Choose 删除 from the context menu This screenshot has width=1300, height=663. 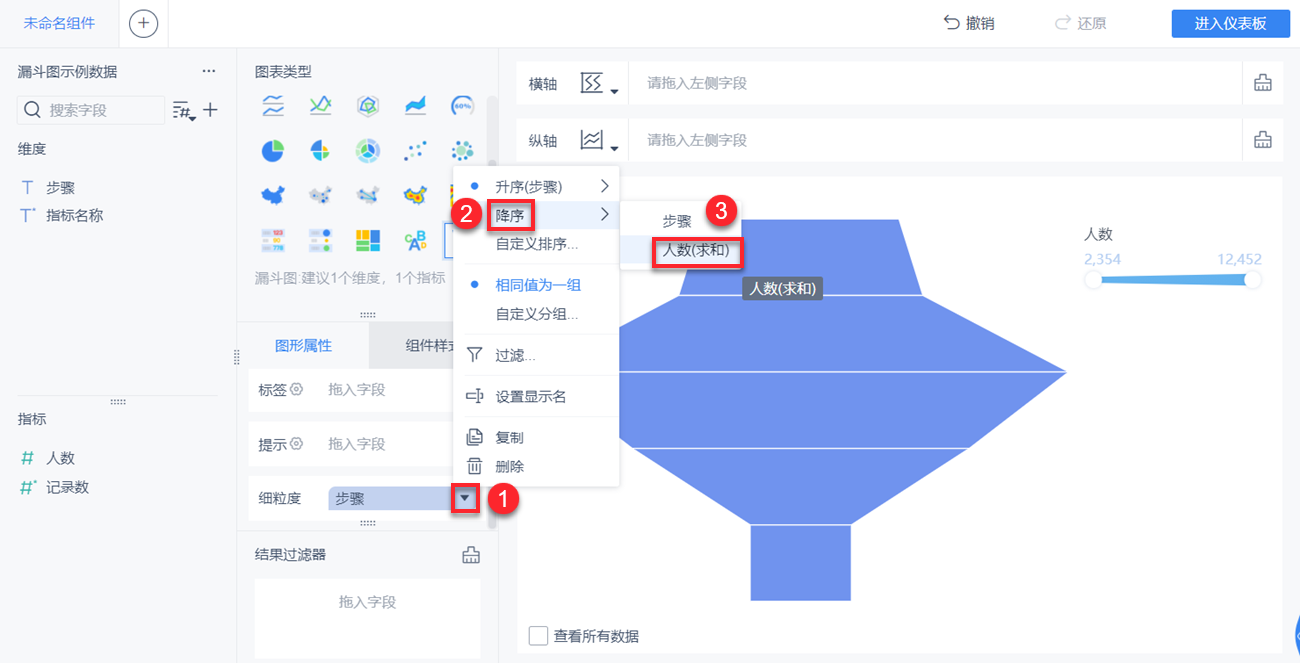tap(537, 466)
